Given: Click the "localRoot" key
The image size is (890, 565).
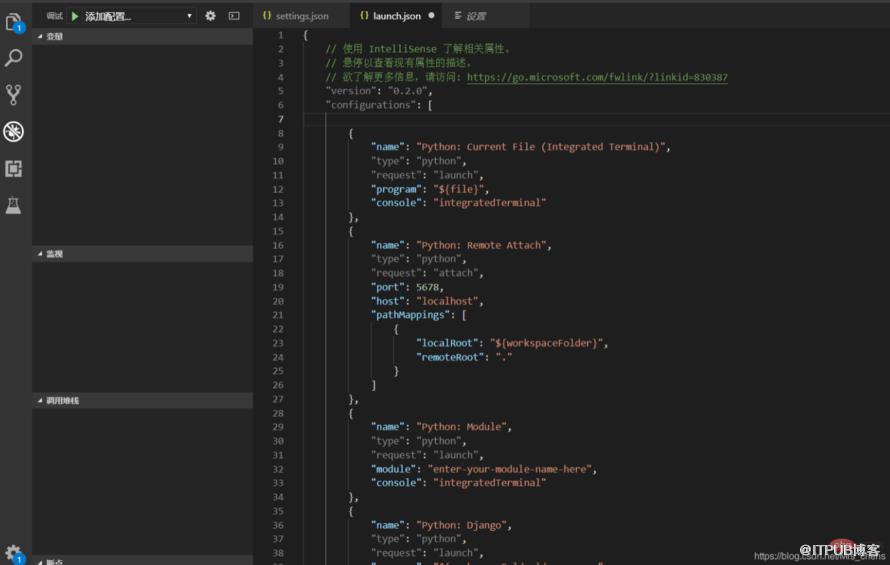Looking at the screenshot, I should (447, 343).
